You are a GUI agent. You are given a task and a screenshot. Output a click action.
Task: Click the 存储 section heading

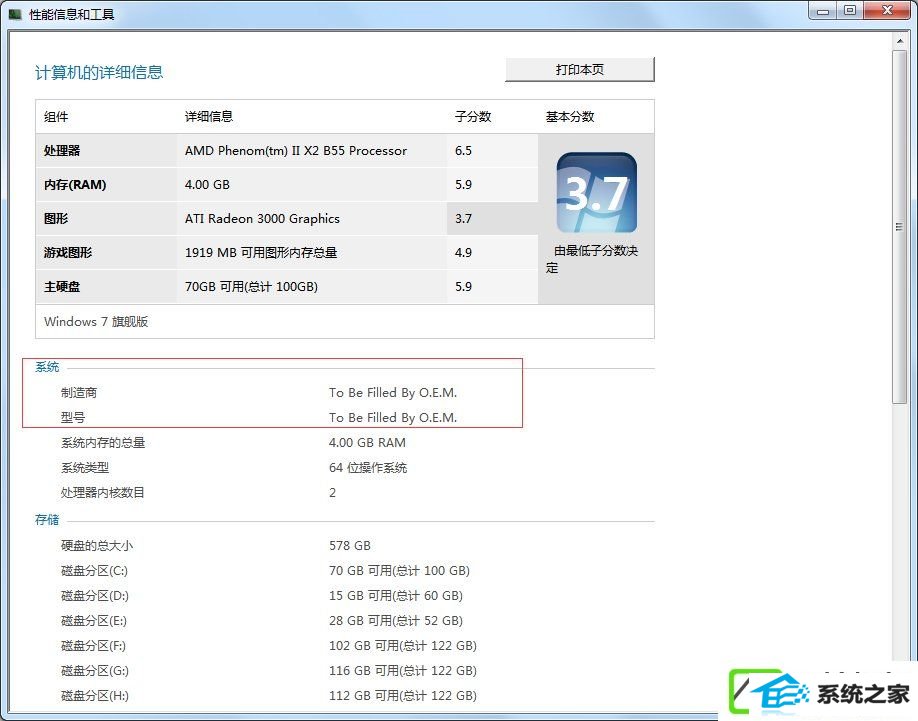point(47,520)
